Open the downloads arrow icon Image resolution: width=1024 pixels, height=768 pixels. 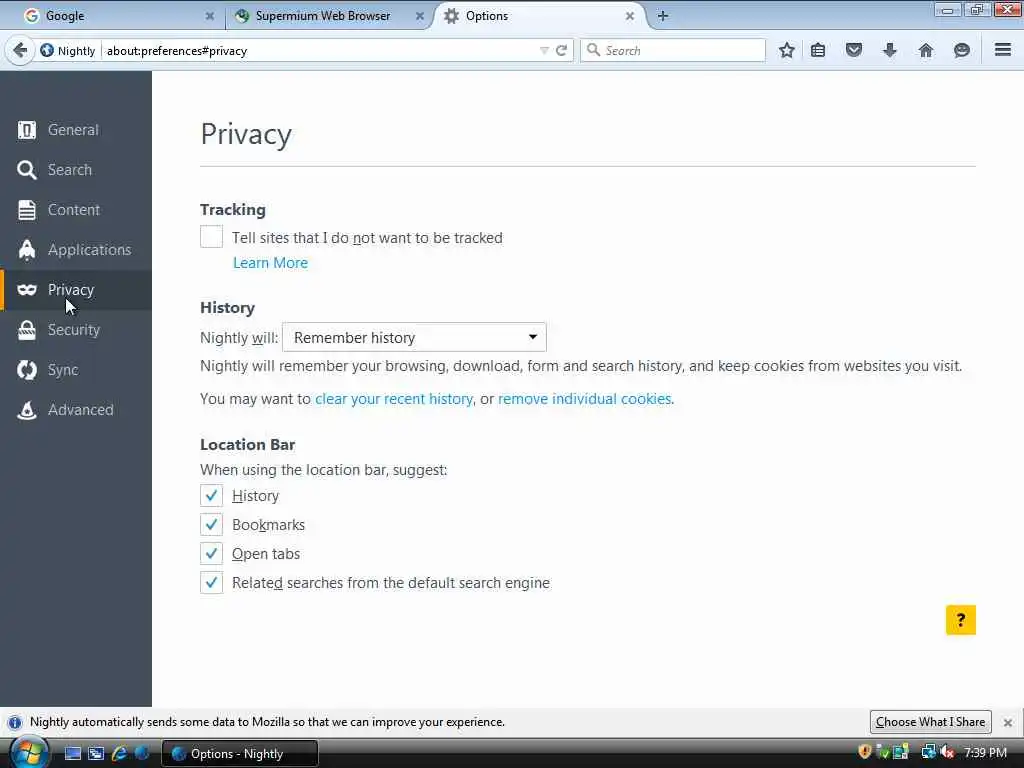coord(889,50)
